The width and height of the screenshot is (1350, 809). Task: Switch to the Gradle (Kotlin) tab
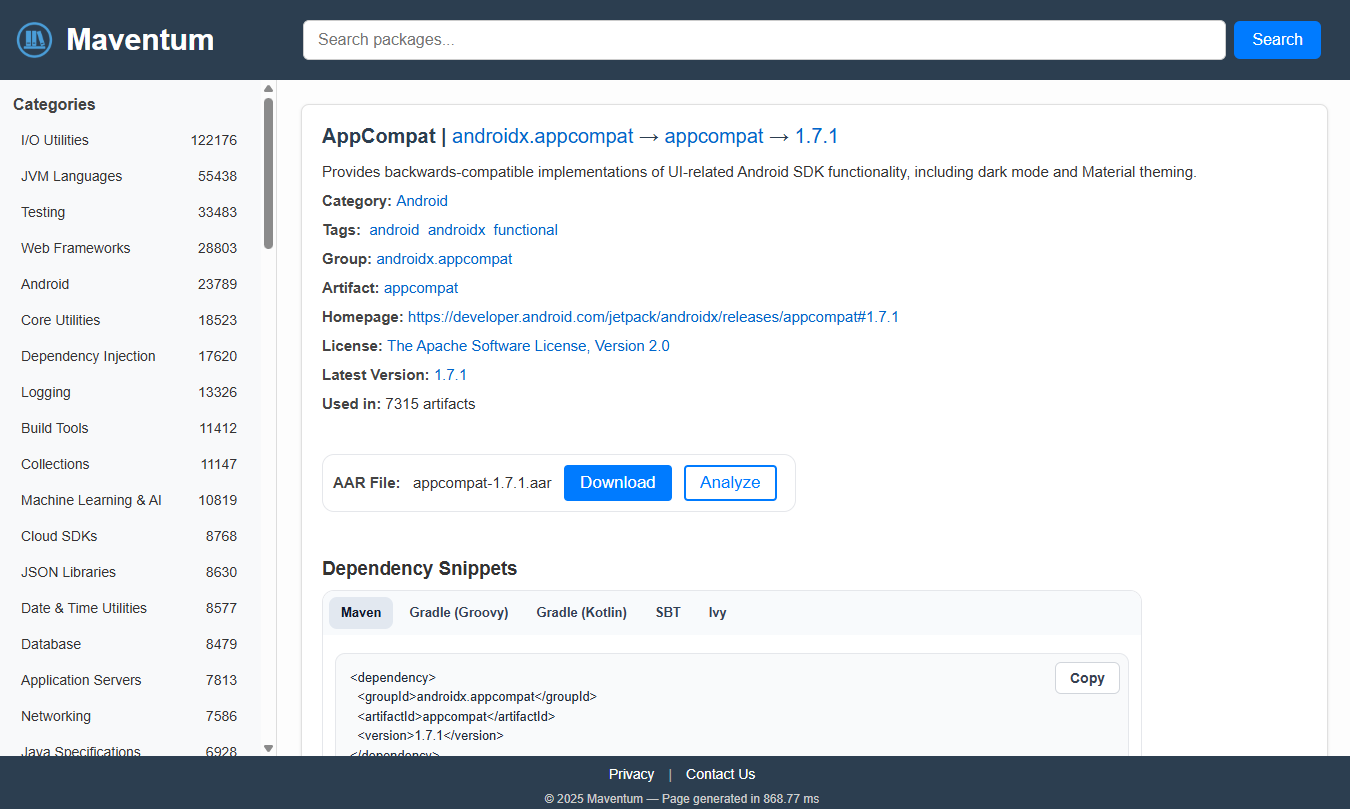pyautogui.click(x=581, y=613)
